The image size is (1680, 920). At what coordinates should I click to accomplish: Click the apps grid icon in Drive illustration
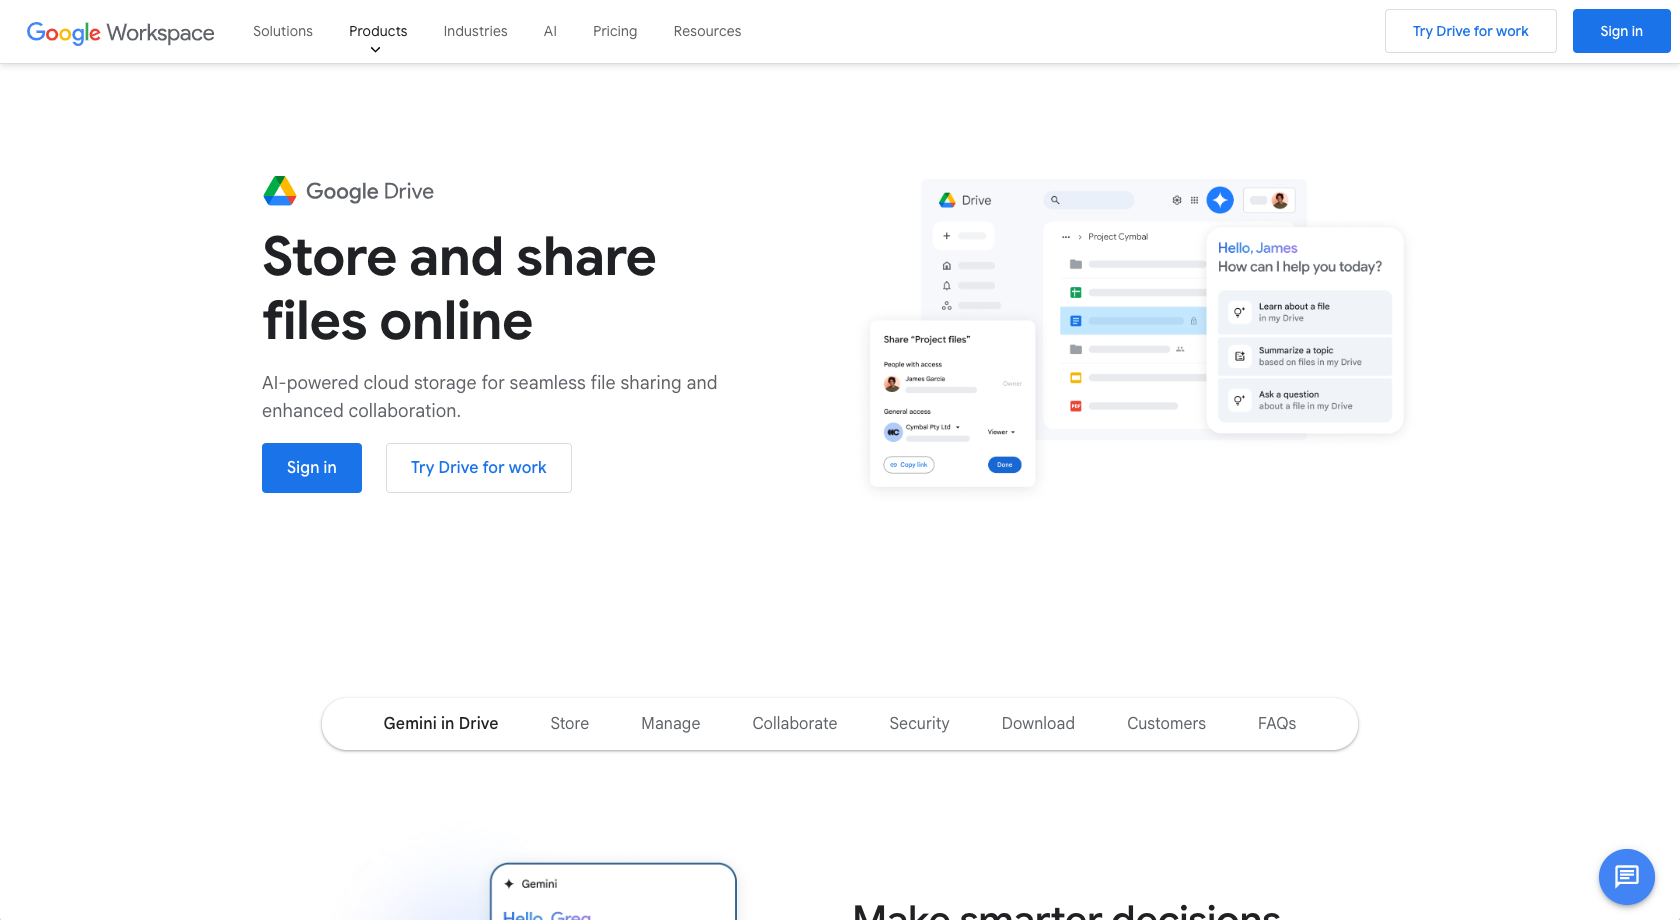(x=1194, y=200)
